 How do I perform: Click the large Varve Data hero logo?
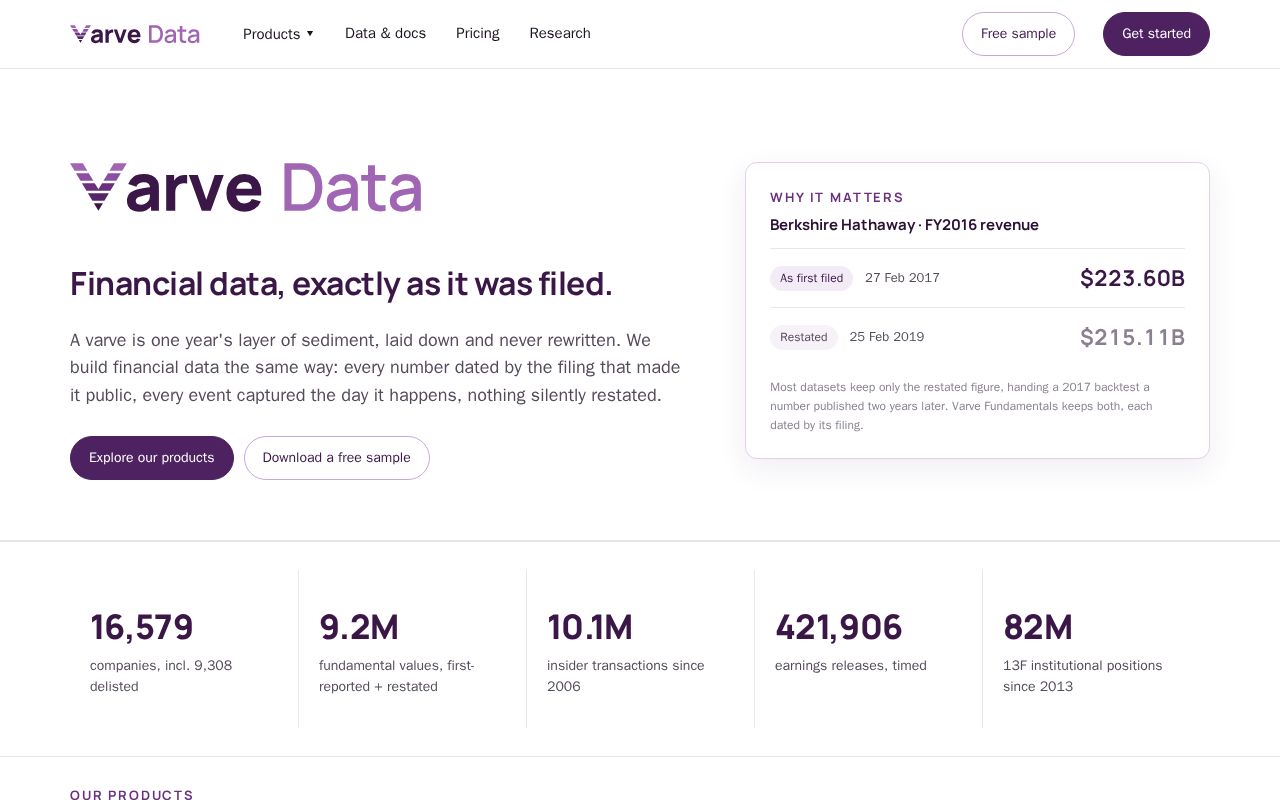click(x=246, y=187)
